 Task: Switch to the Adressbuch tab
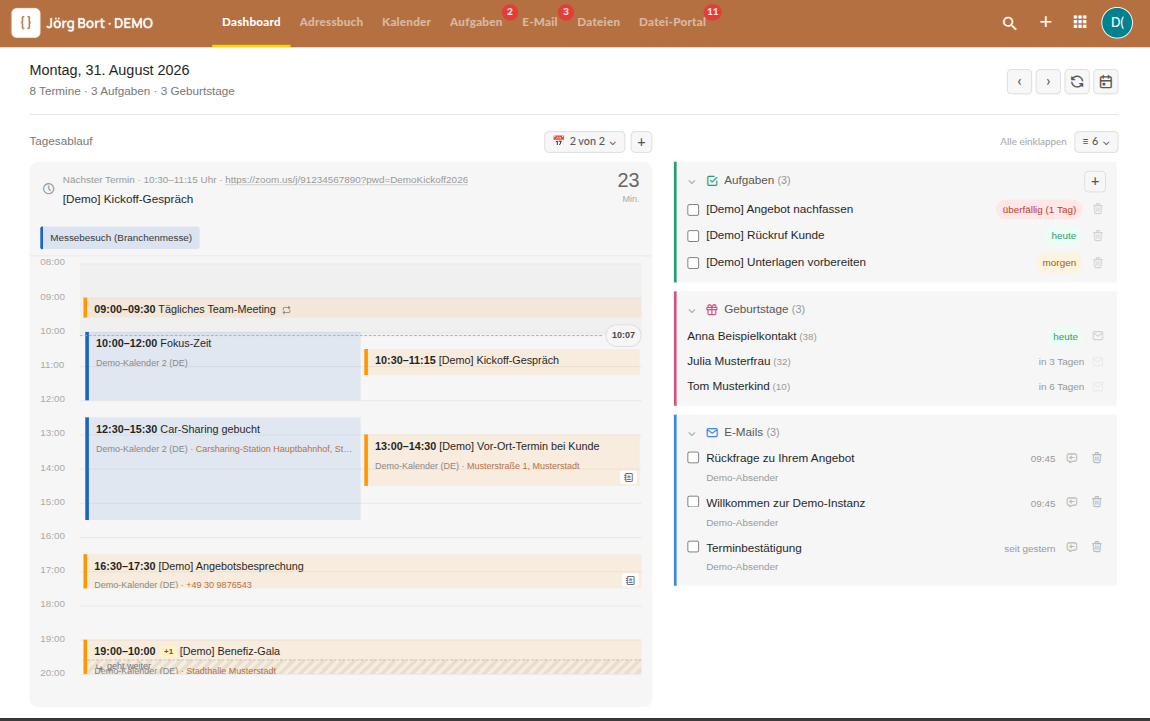click(x=331, y=22)
